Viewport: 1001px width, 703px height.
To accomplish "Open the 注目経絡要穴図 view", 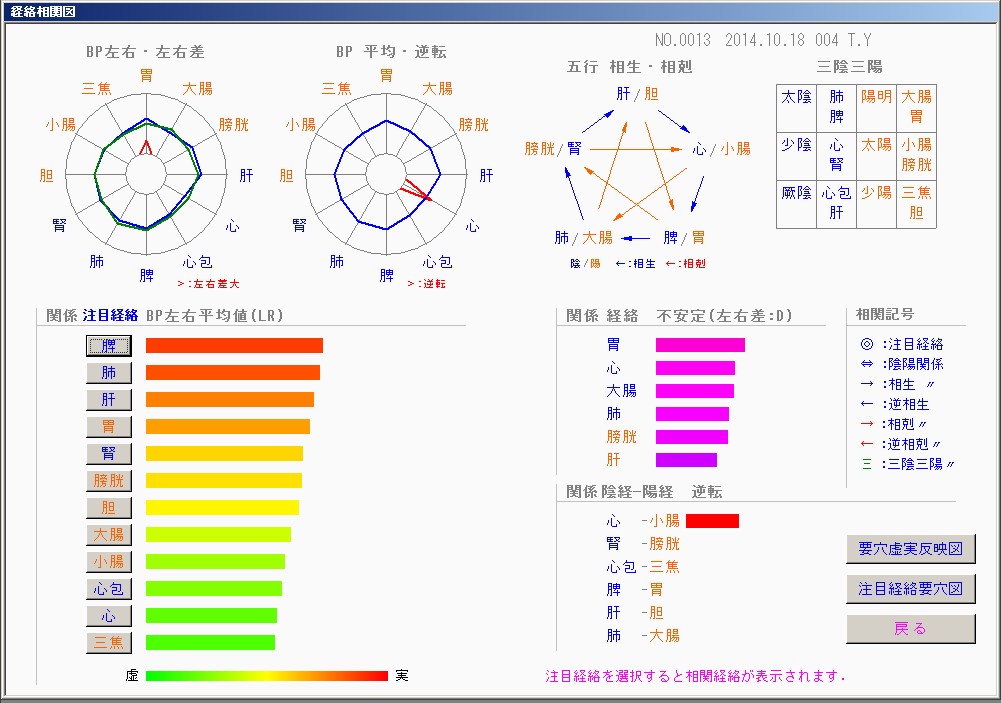I will pyautogui.click(x=910, y=589).
